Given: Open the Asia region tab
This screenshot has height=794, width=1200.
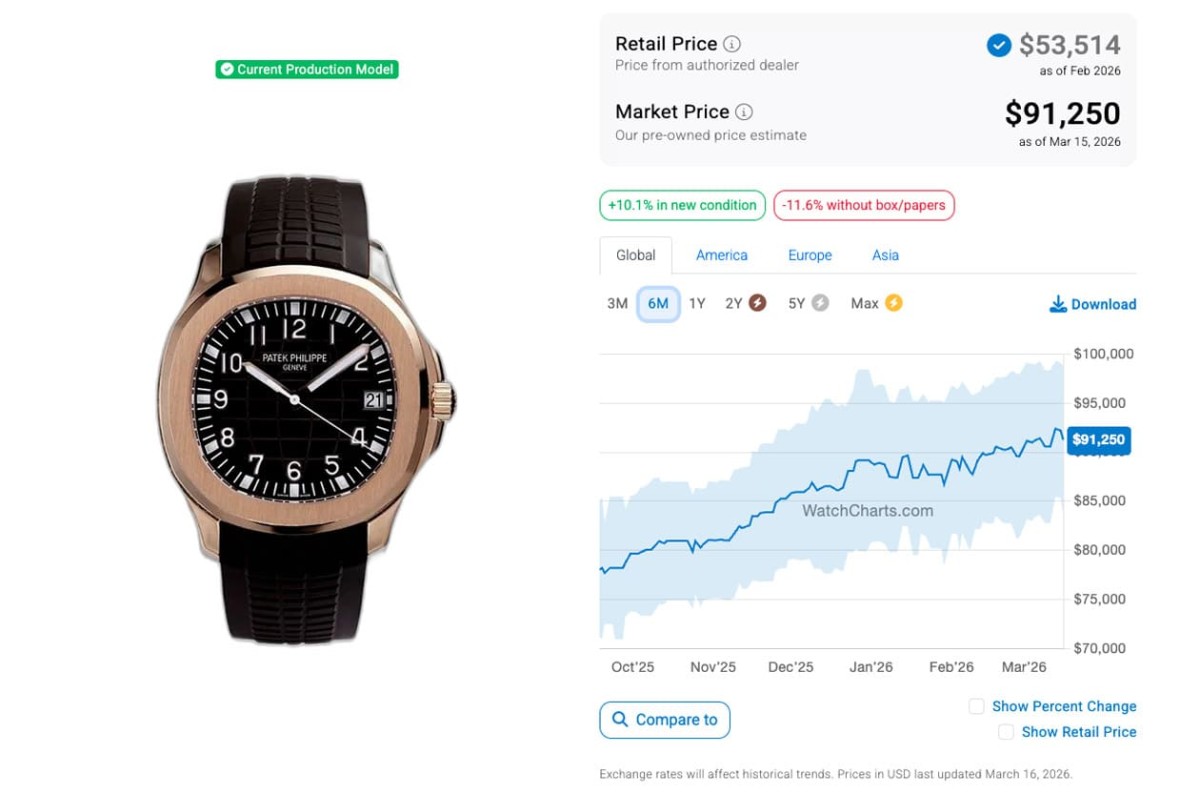Looking at the screenshot, I should tap(885, 255).
